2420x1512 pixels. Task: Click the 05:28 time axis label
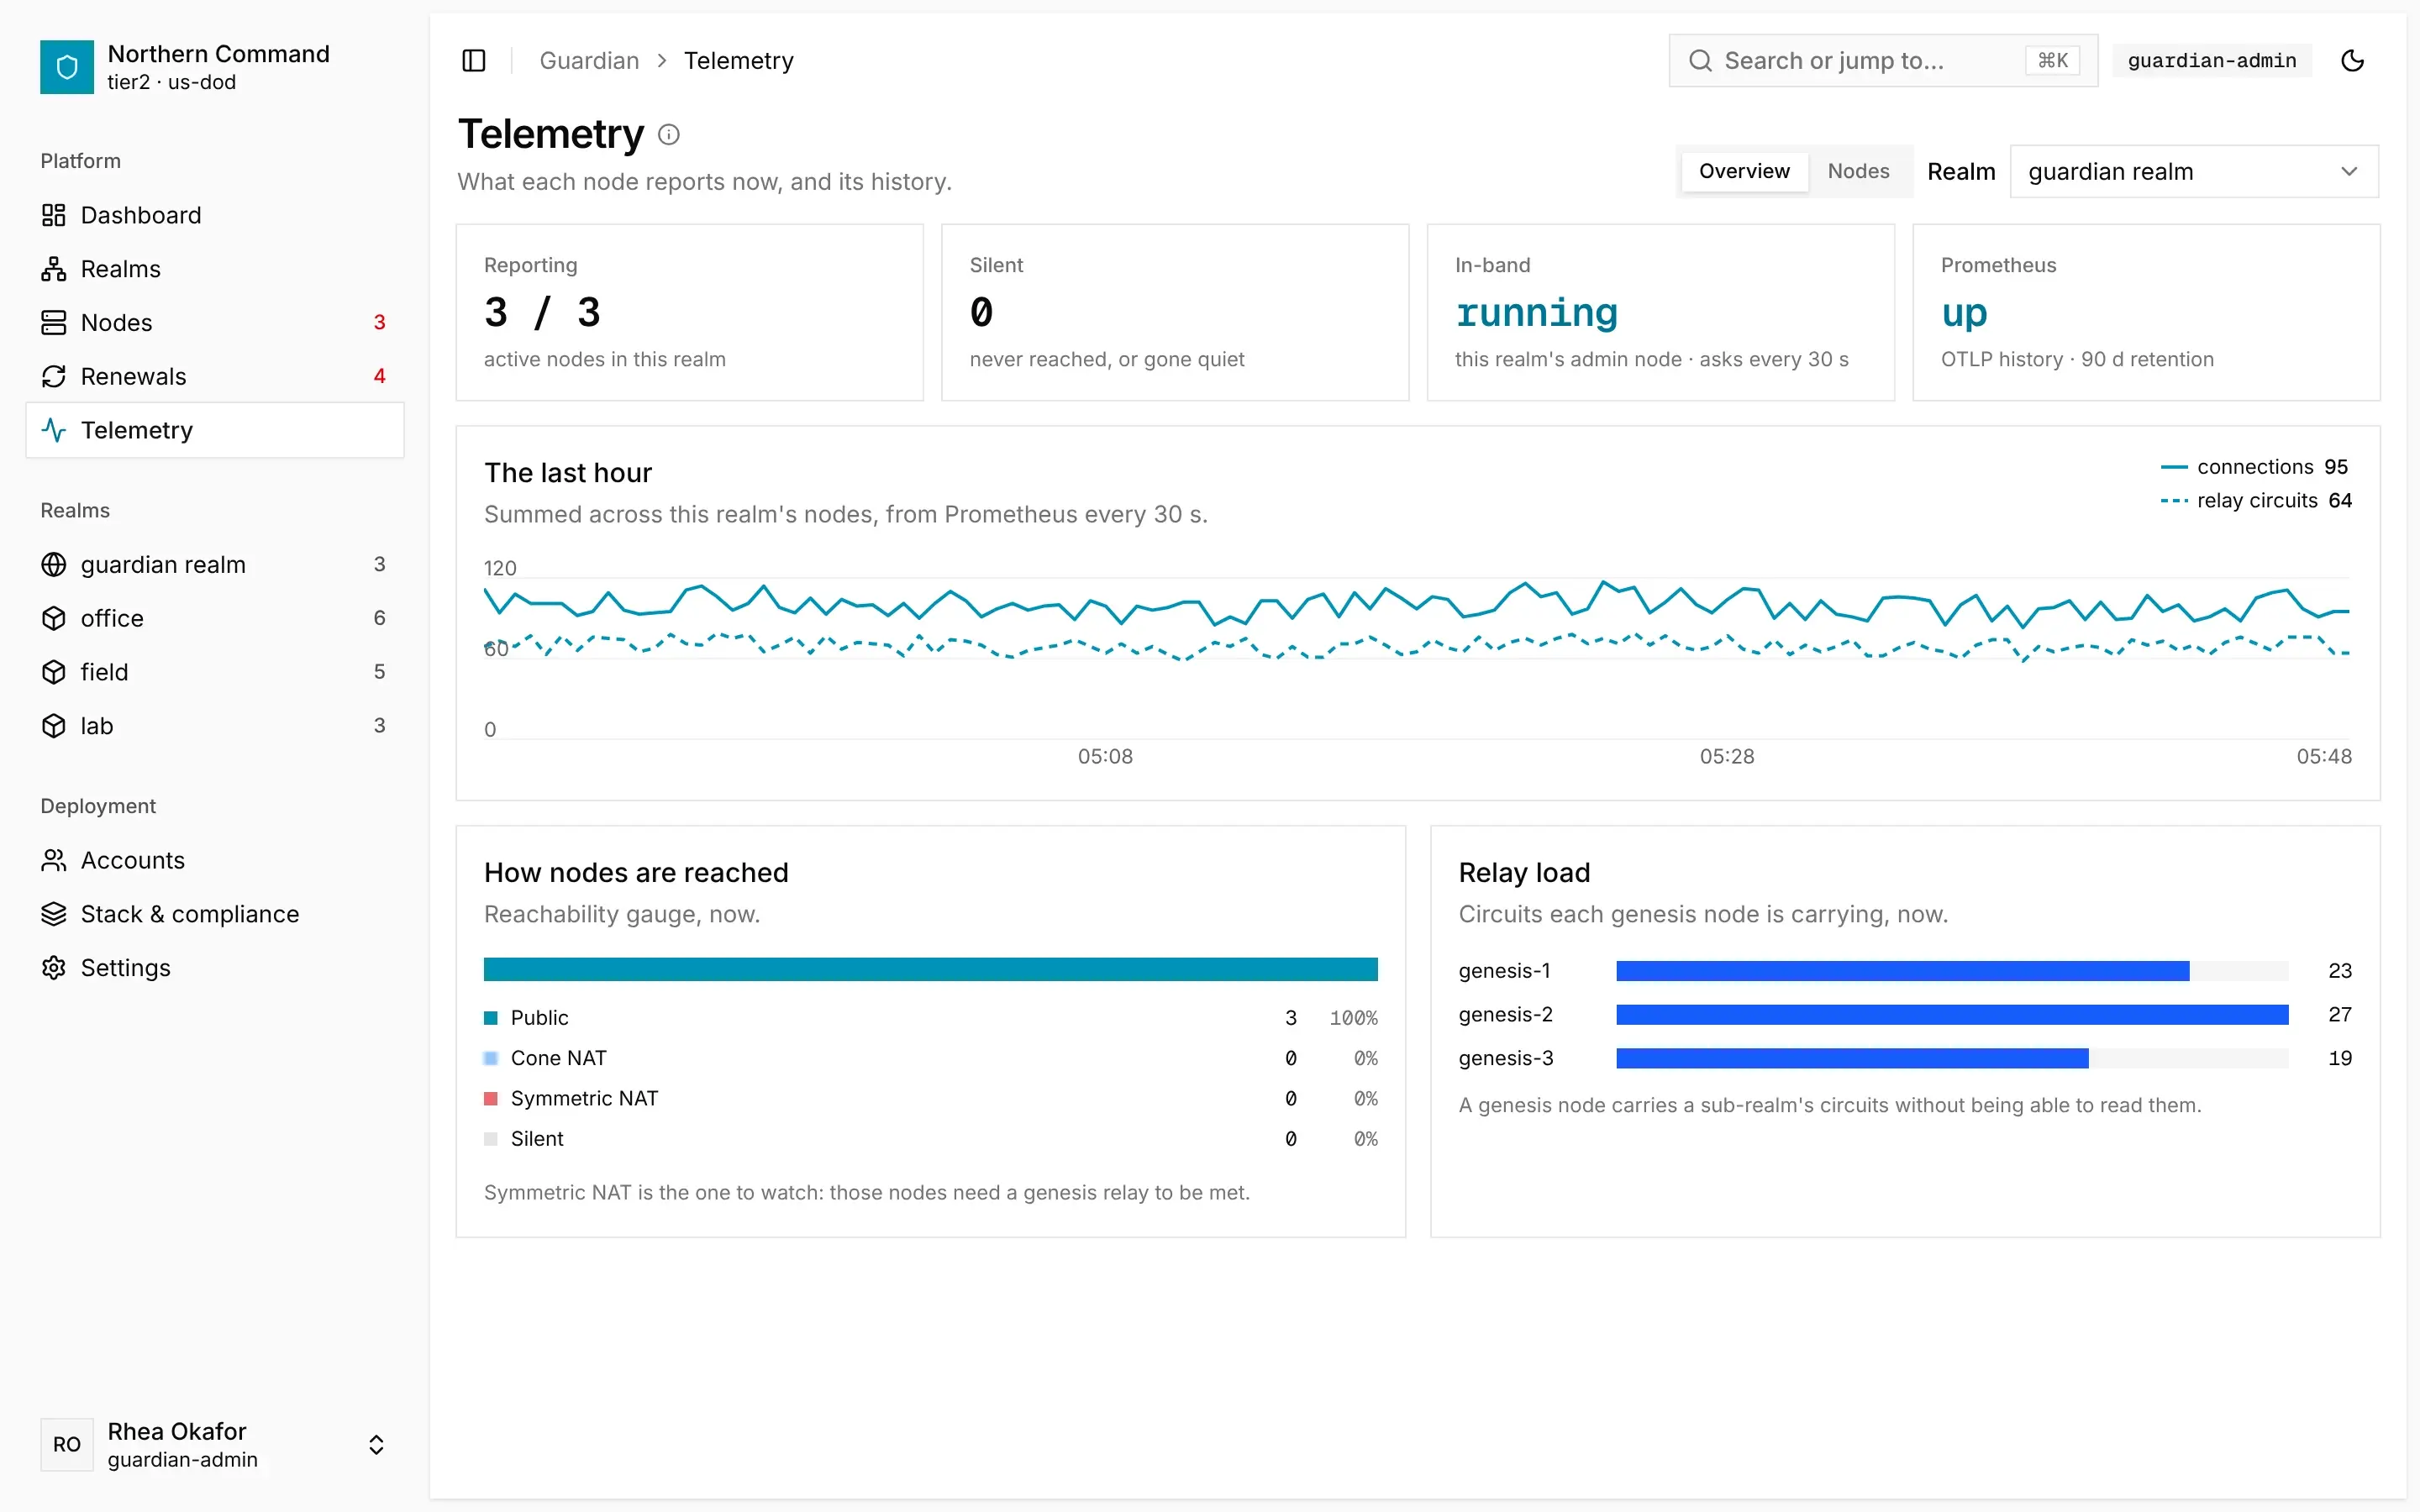click(1727, 757)
